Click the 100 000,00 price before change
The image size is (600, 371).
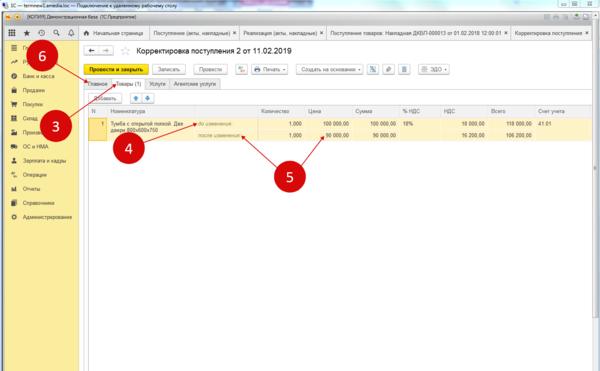click(x=336, y=124)
